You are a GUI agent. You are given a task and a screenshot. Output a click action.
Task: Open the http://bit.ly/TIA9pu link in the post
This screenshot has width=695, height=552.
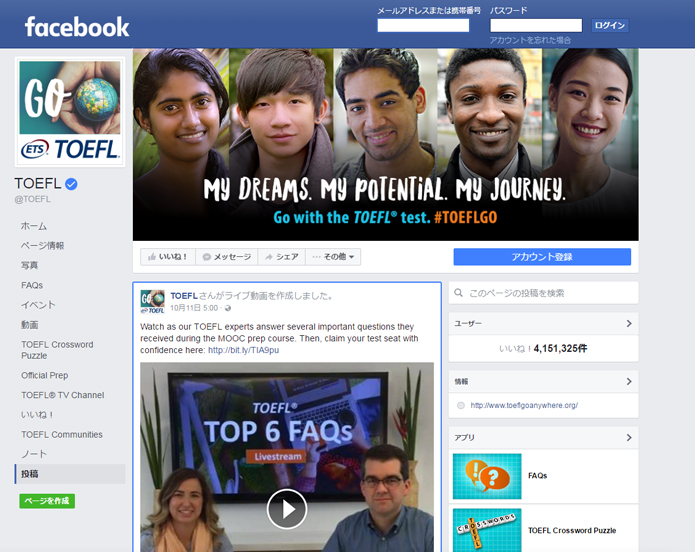pyautogui.click(x=243, y=350)
